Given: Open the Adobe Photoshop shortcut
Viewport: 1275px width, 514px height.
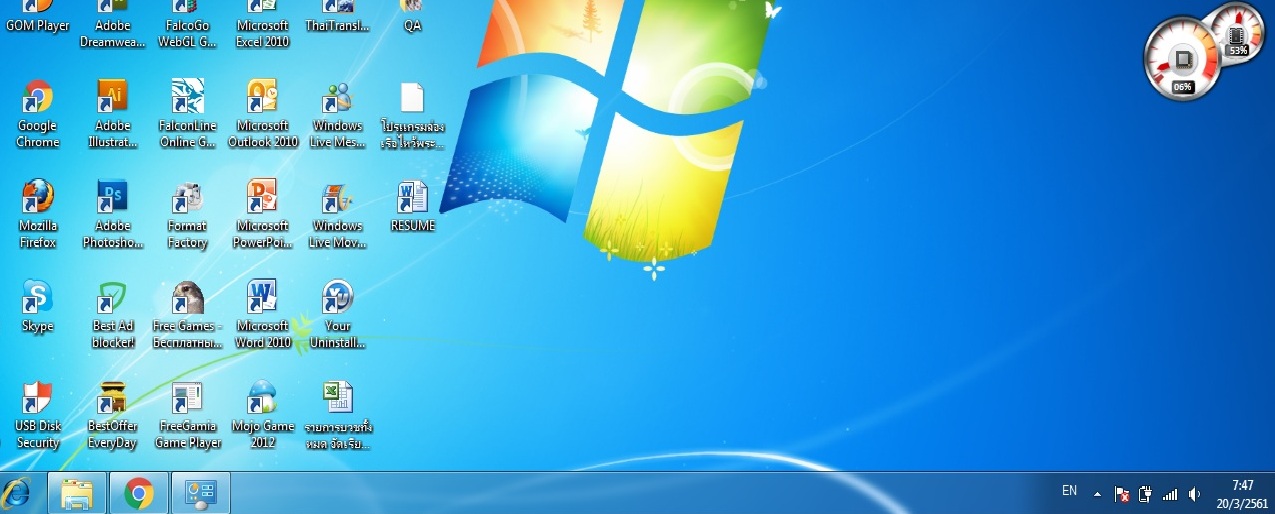Looking at the screenshot, I should coord(112,197).
